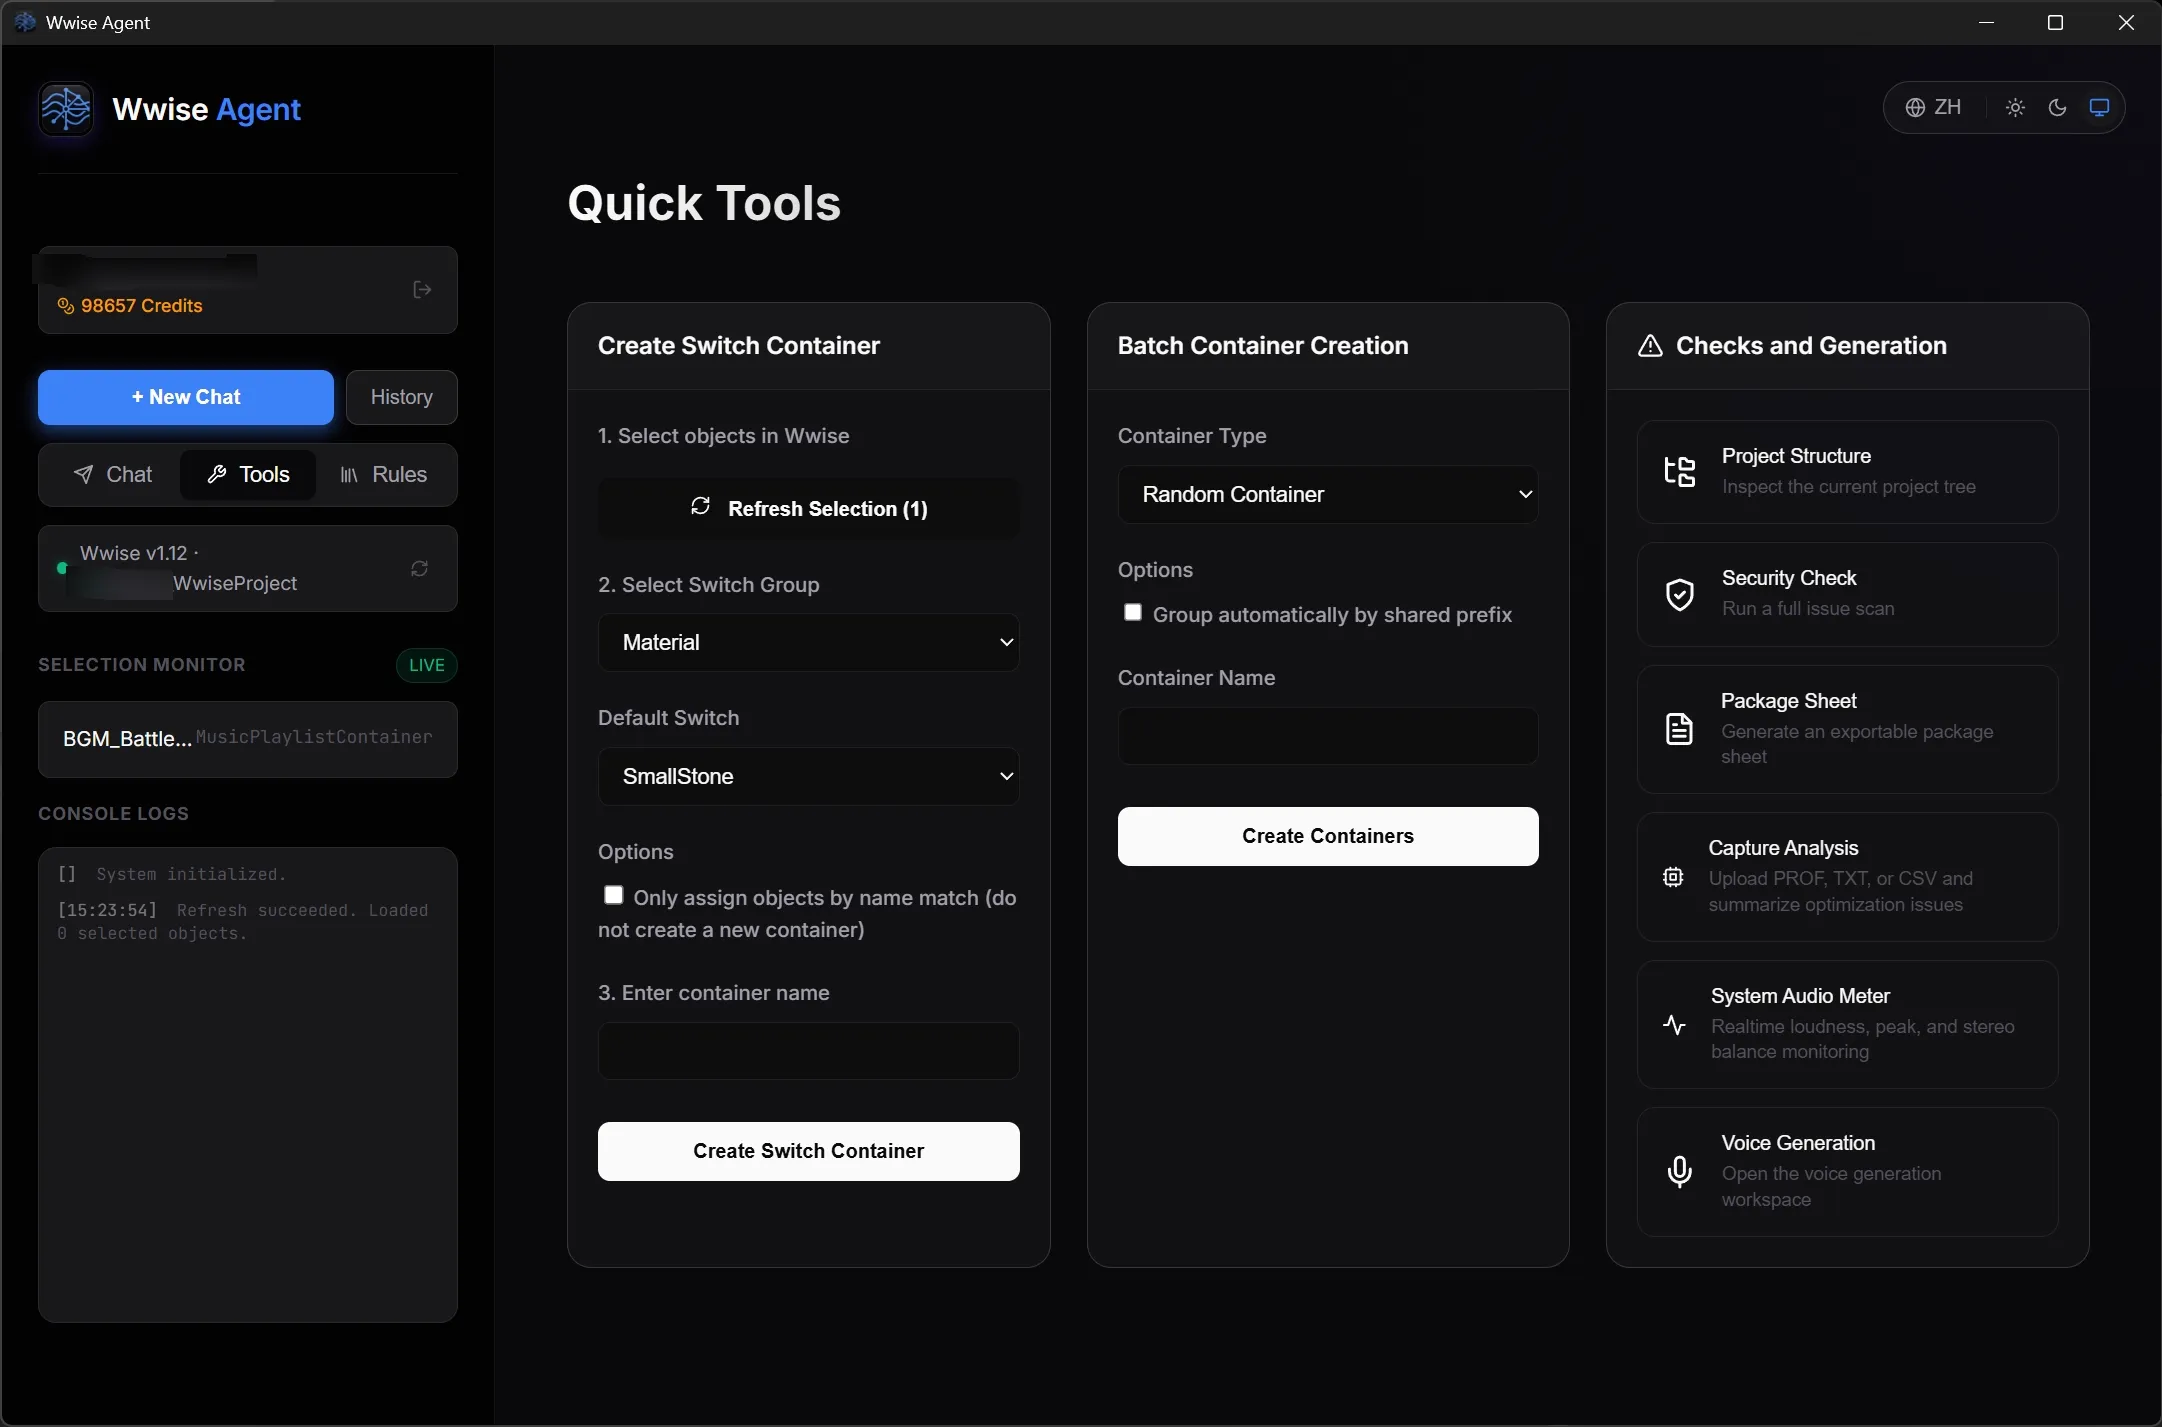Enable Only assign objects by name match

click(614, 895)
